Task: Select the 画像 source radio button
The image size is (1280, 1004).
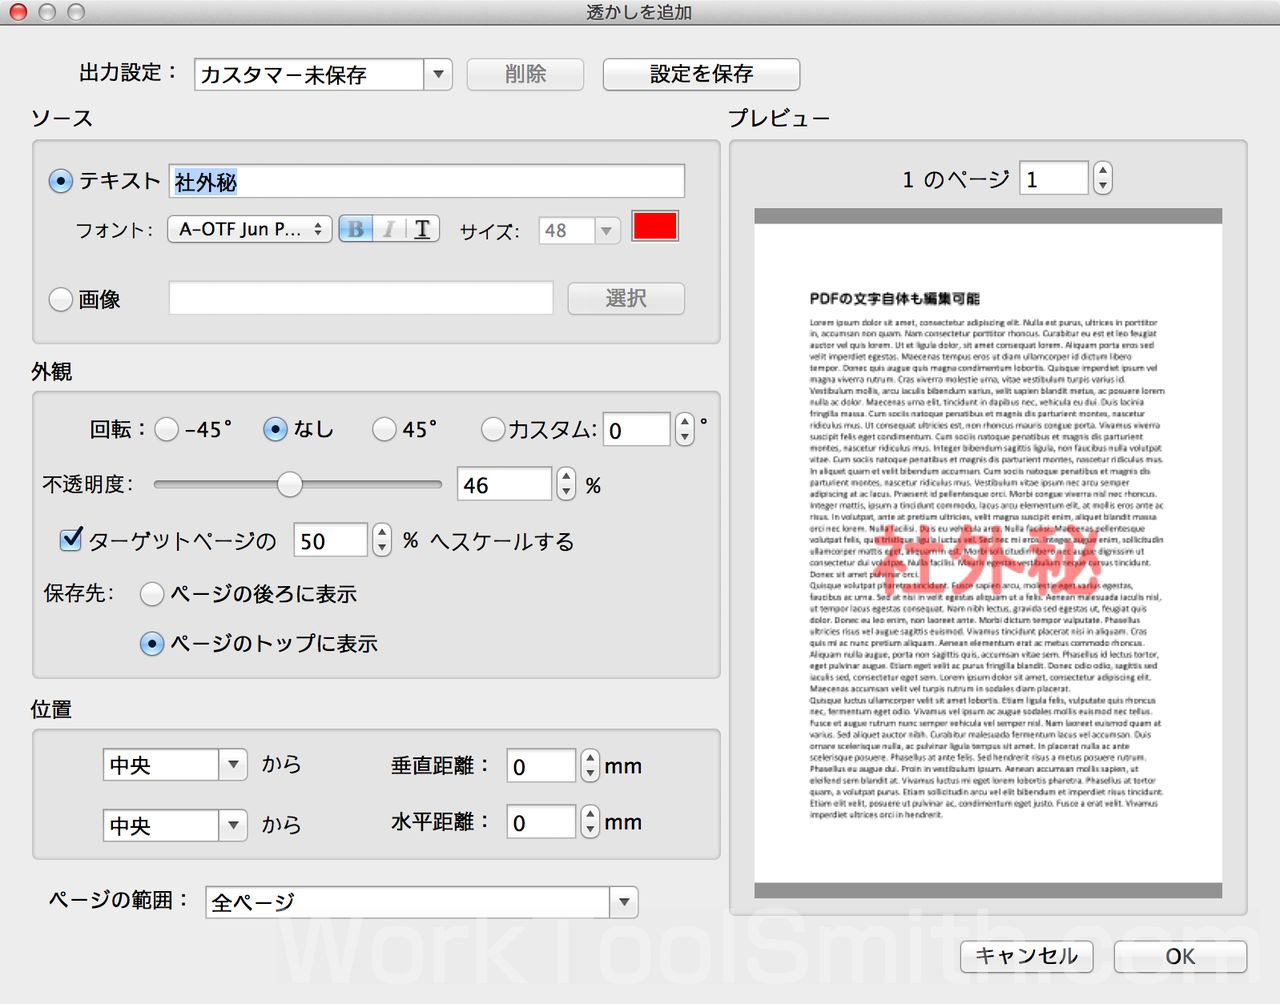Action: pyautogui.click(x=61, y=299)
